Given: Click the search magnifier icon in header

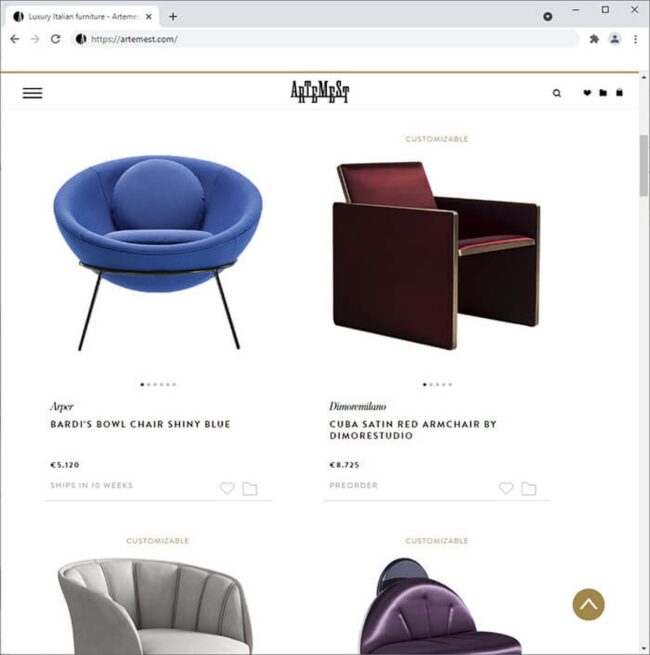Looking at the screenshot, I should click(556, 93).
